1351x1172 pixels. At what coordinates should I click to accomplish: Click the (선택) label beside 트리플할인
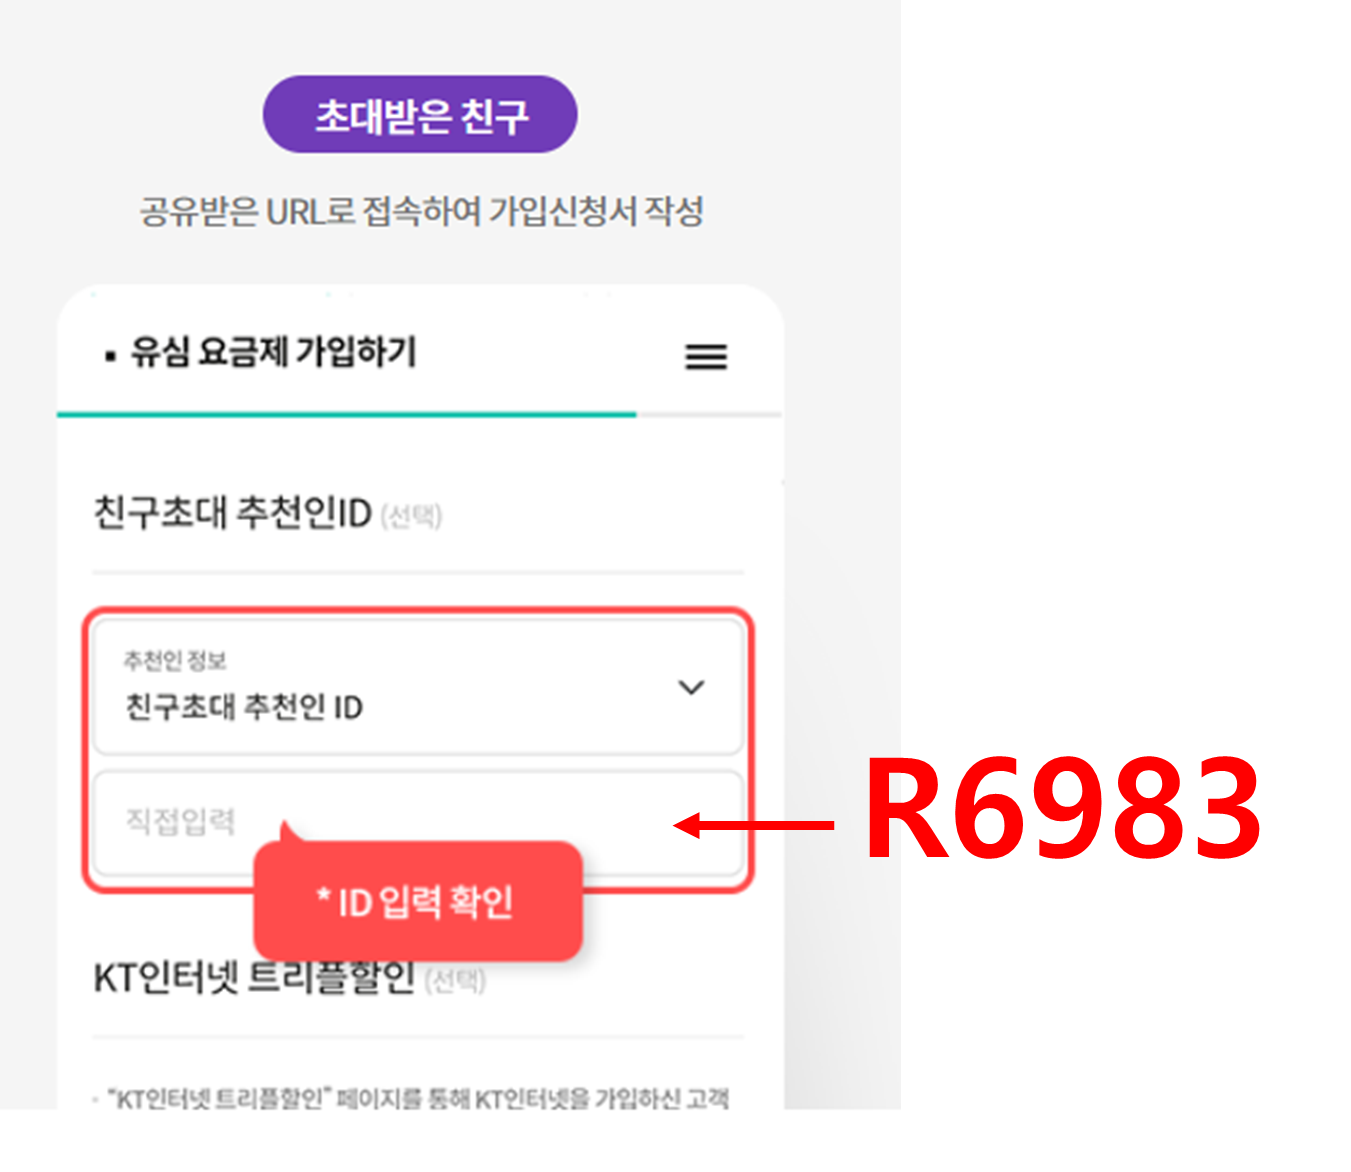[455, 981]
